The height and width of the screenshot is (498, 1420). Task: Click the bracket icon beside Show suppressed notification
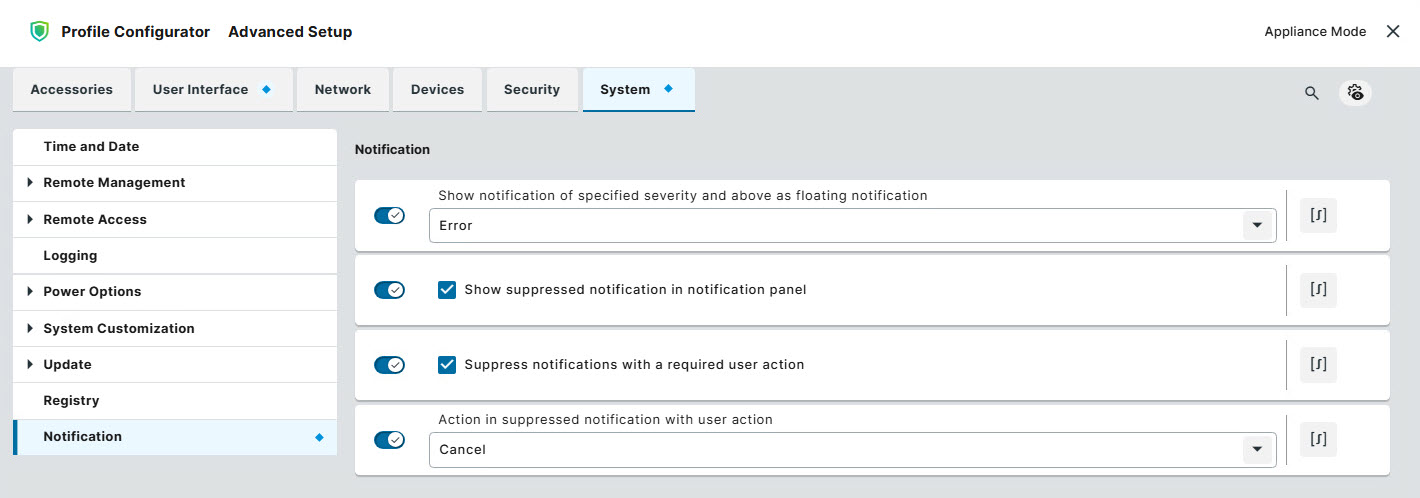coord(1318,290)
